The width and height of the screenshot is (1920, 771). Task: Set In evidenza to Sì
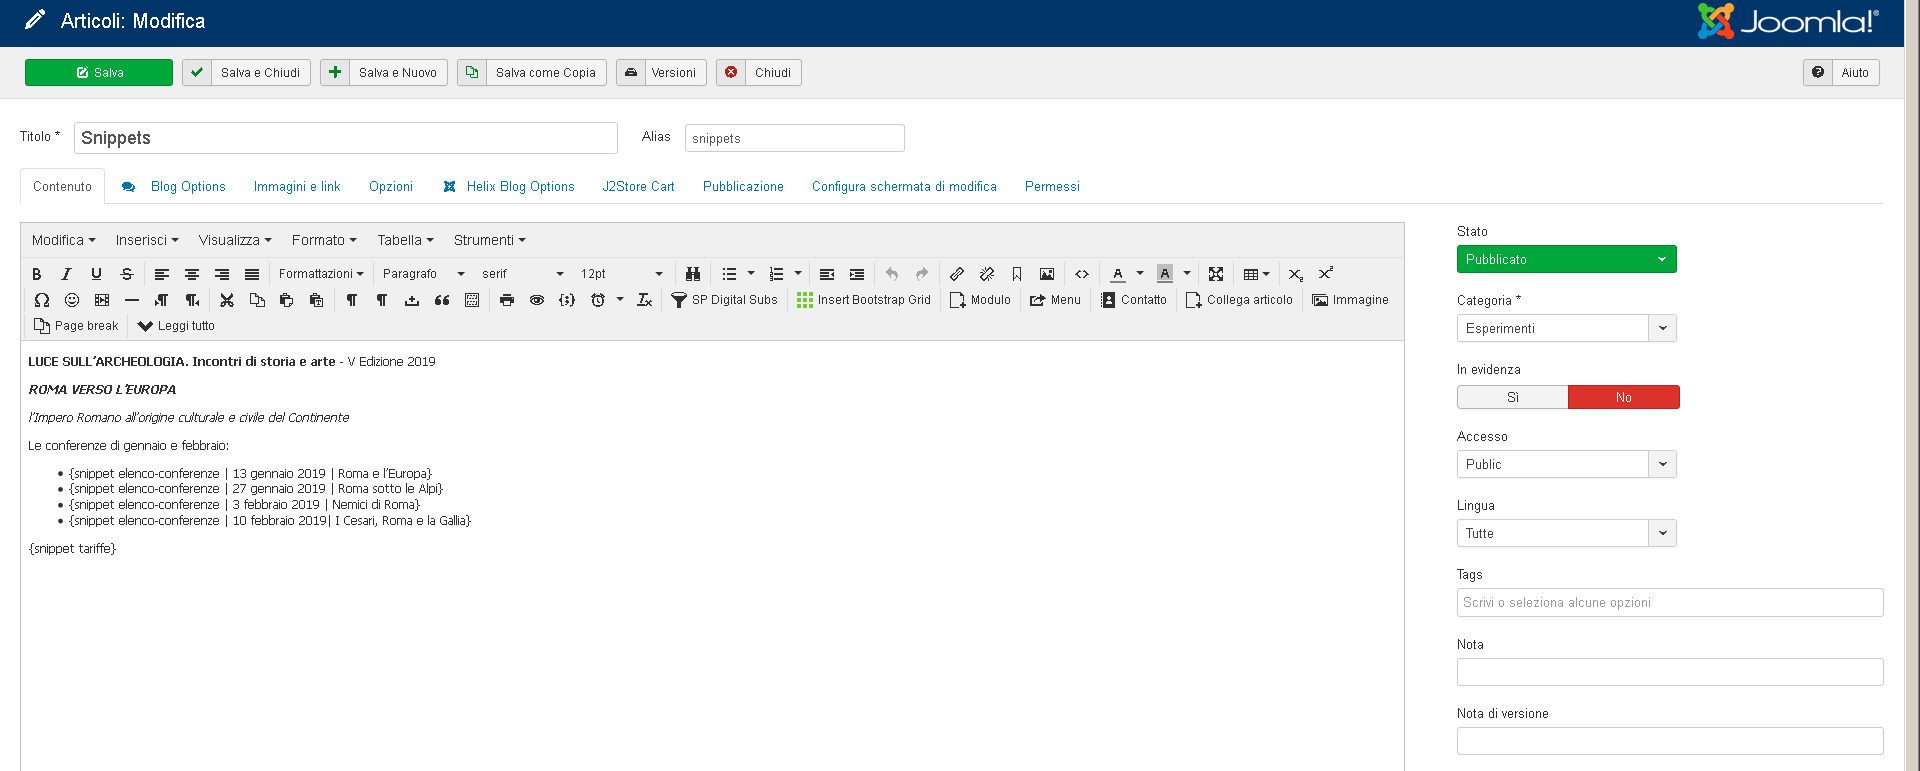1512,397
